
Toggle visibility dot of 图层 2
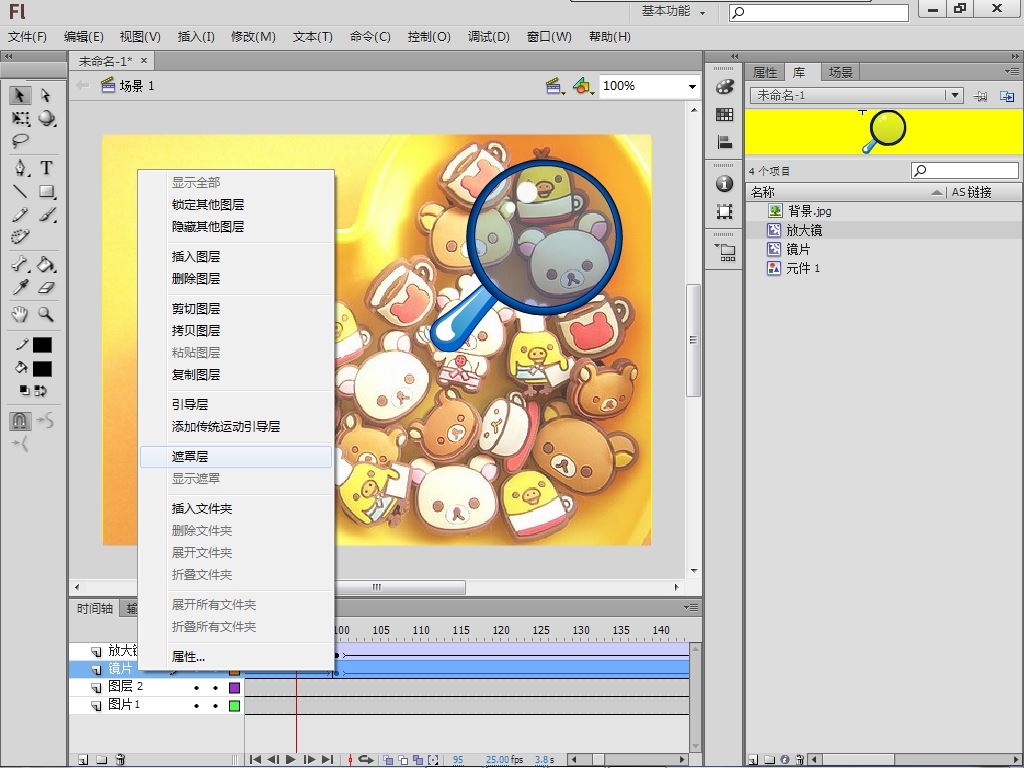pyautogui.click(x=197, y=688)
